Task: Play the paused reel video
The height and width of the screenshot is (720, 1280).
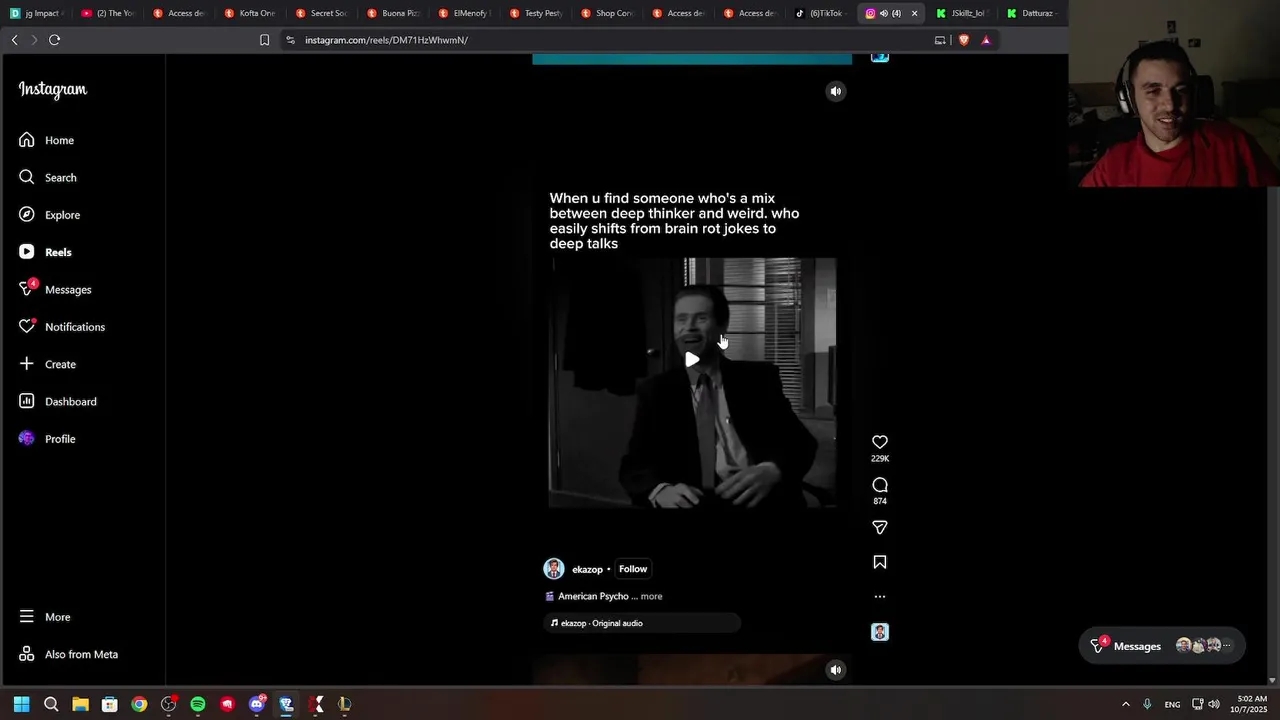Action: click(692, 359)
